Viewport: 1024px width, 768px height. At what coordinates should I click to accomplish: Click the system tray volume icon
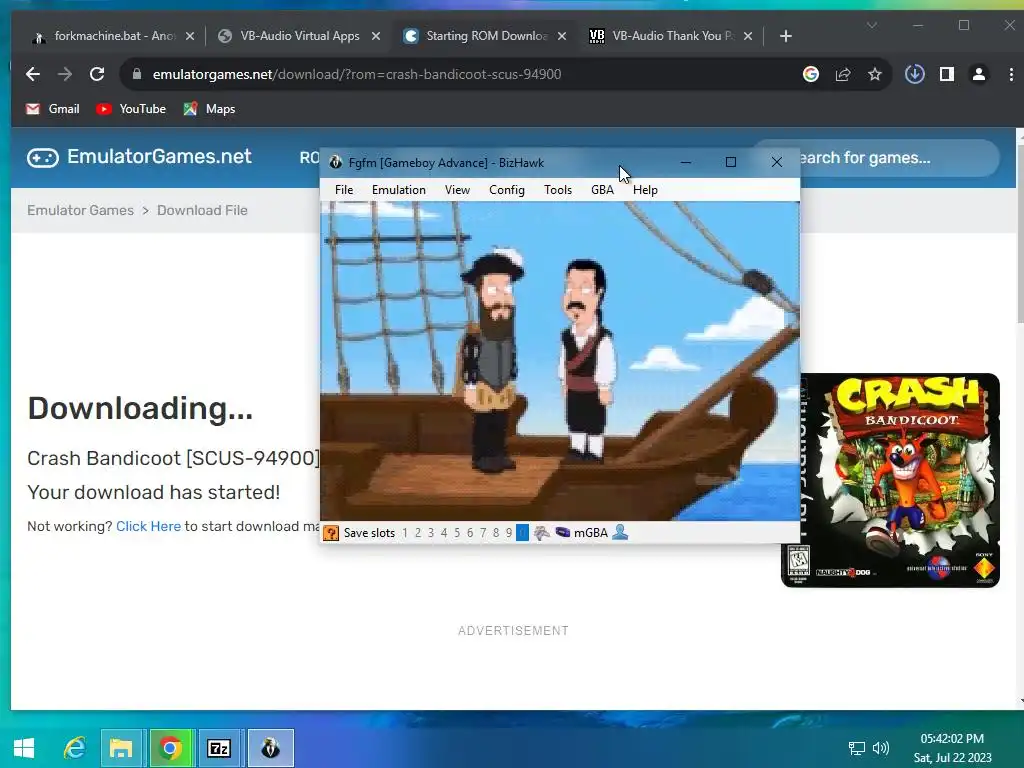pos(880,748)
